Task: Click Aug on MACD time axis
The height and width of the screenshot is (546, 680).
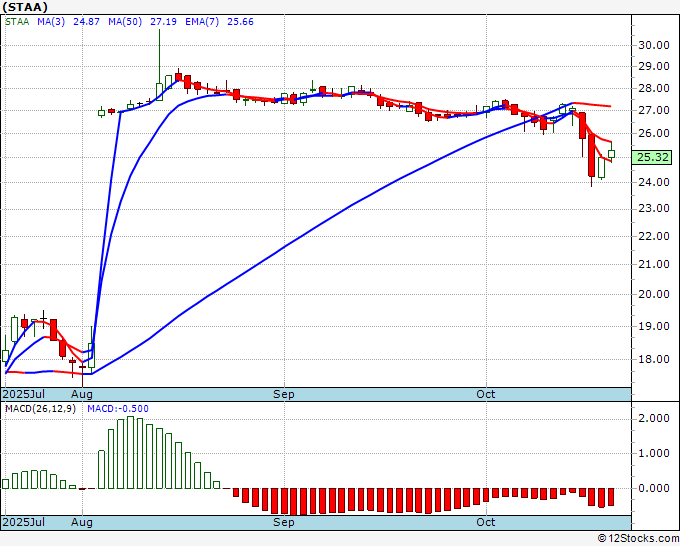Action: pos(82,522)
